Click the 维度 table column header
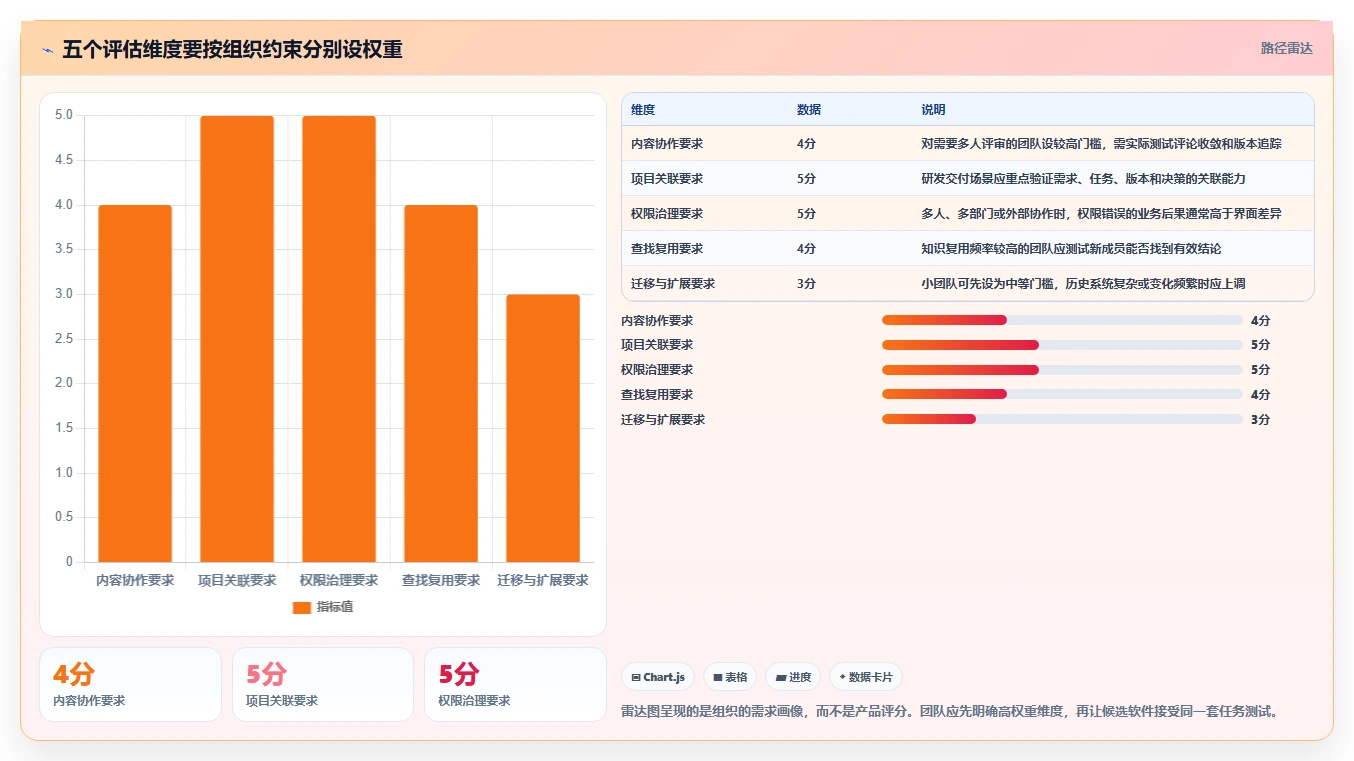 point(643,109)
